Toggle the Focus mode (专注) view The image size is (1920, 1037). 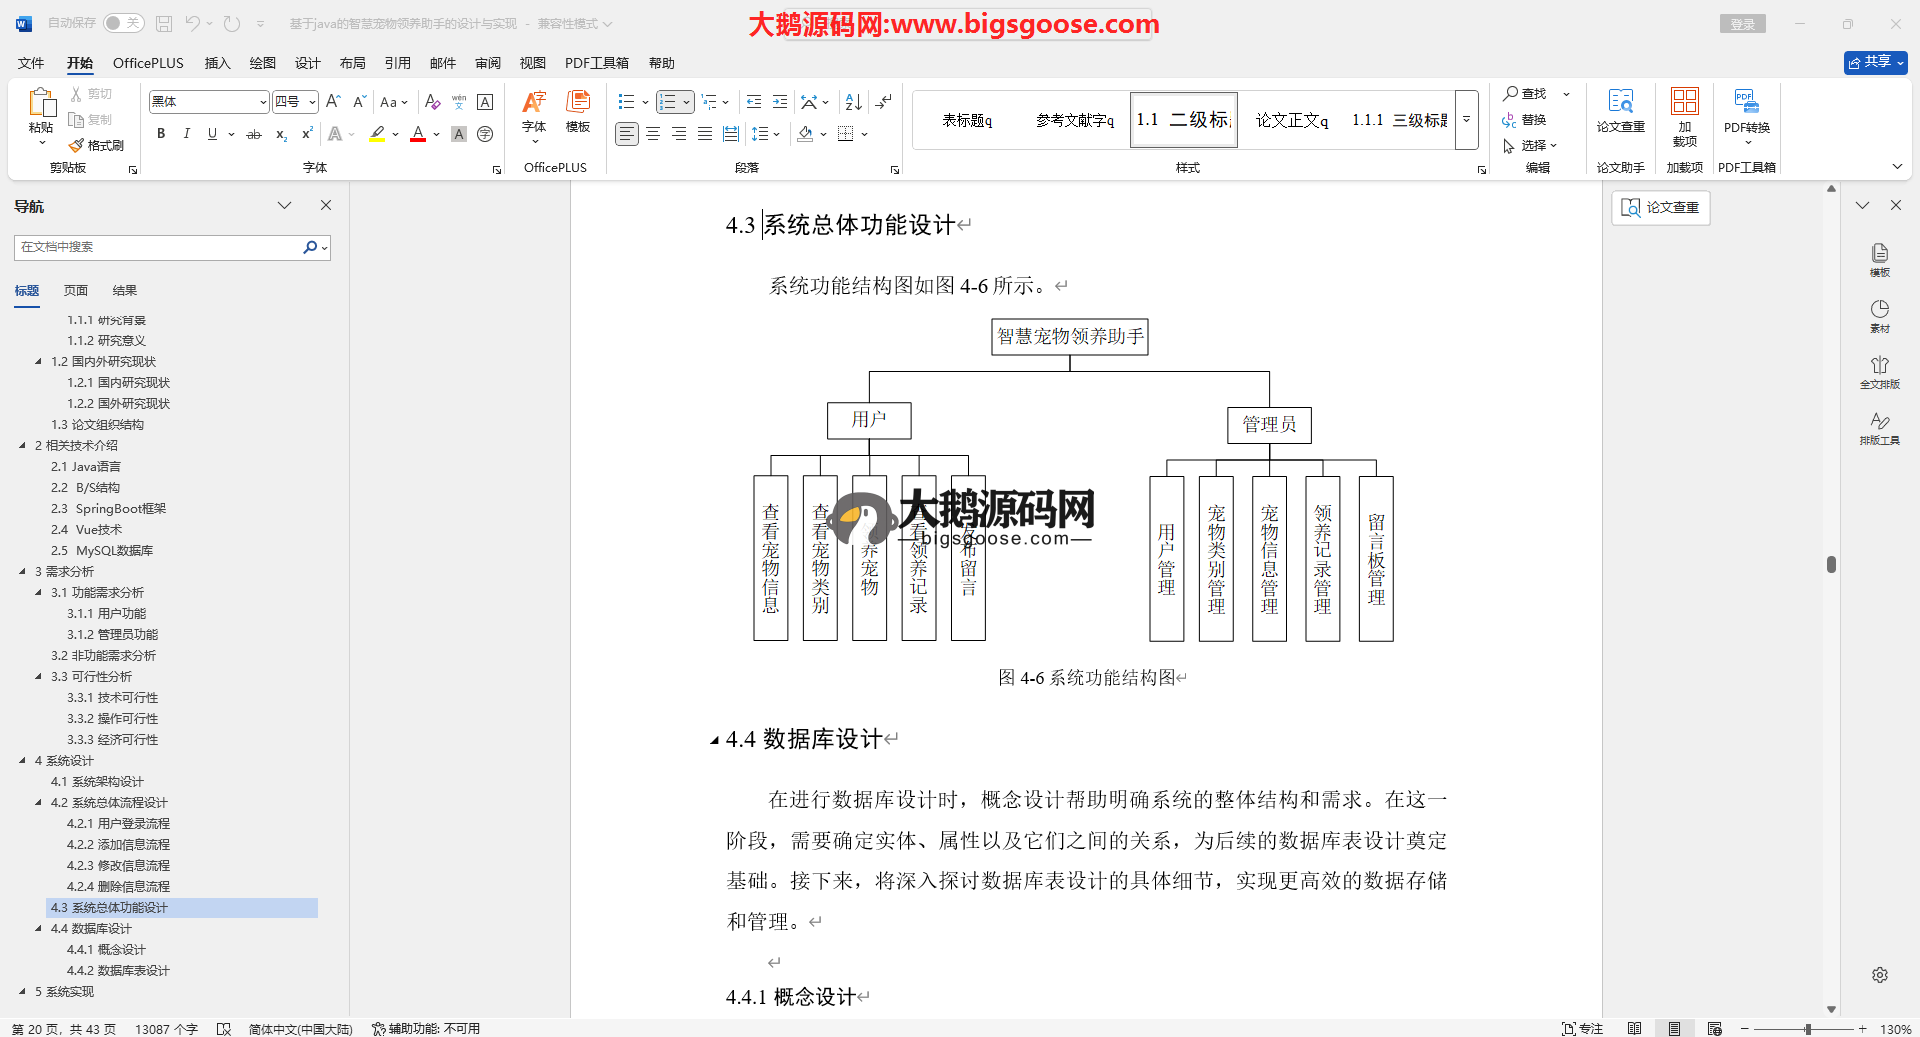[1582, 1029]
